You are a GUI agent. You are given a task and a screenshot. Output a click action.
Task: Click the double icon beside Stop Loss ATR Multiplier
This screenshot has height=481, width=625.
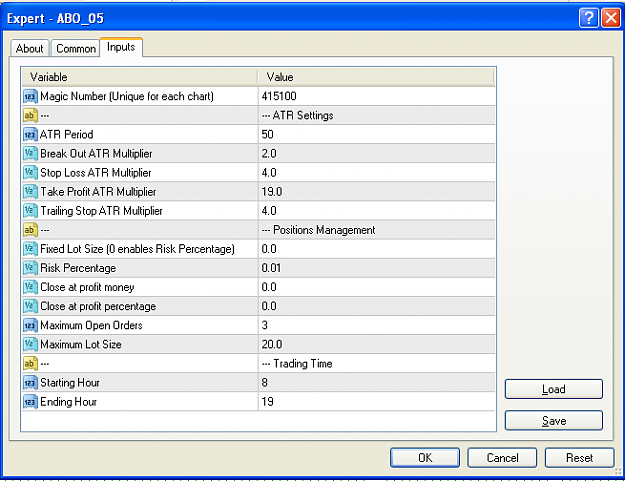tap(30, 173)
